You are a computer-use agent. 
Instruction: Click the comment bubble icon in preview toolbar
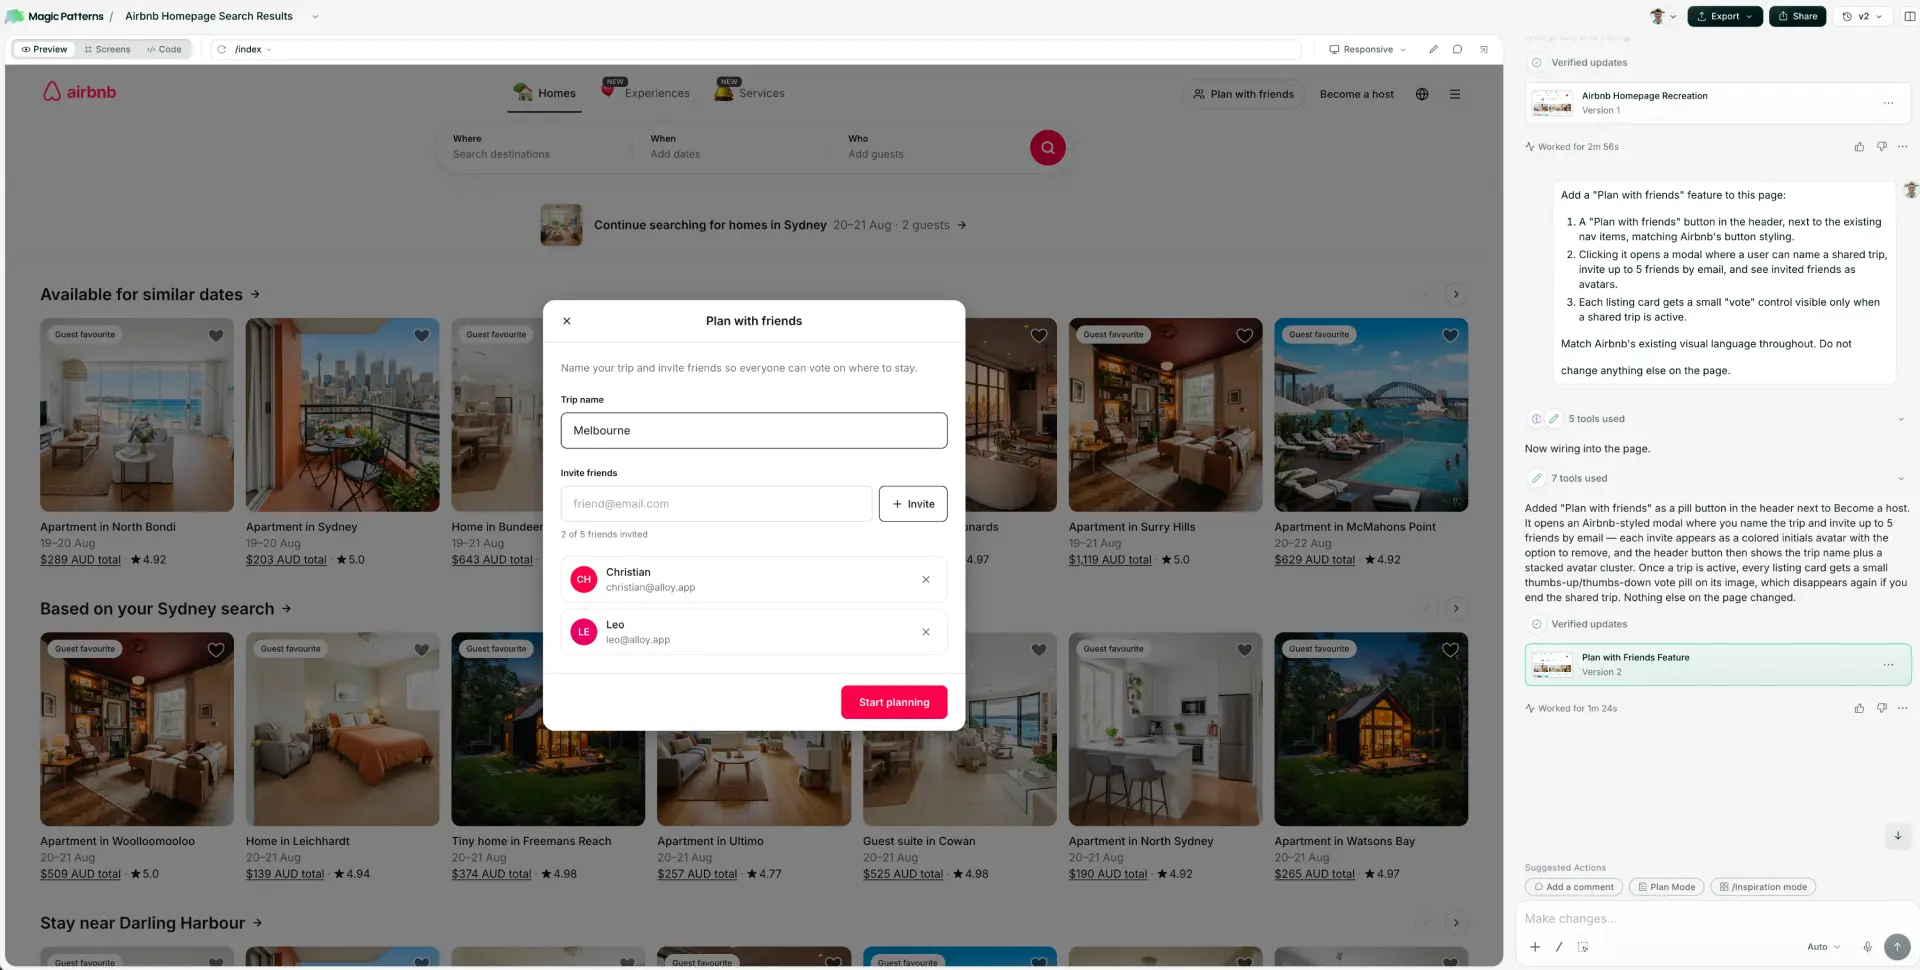click(x=1458, y=49)
